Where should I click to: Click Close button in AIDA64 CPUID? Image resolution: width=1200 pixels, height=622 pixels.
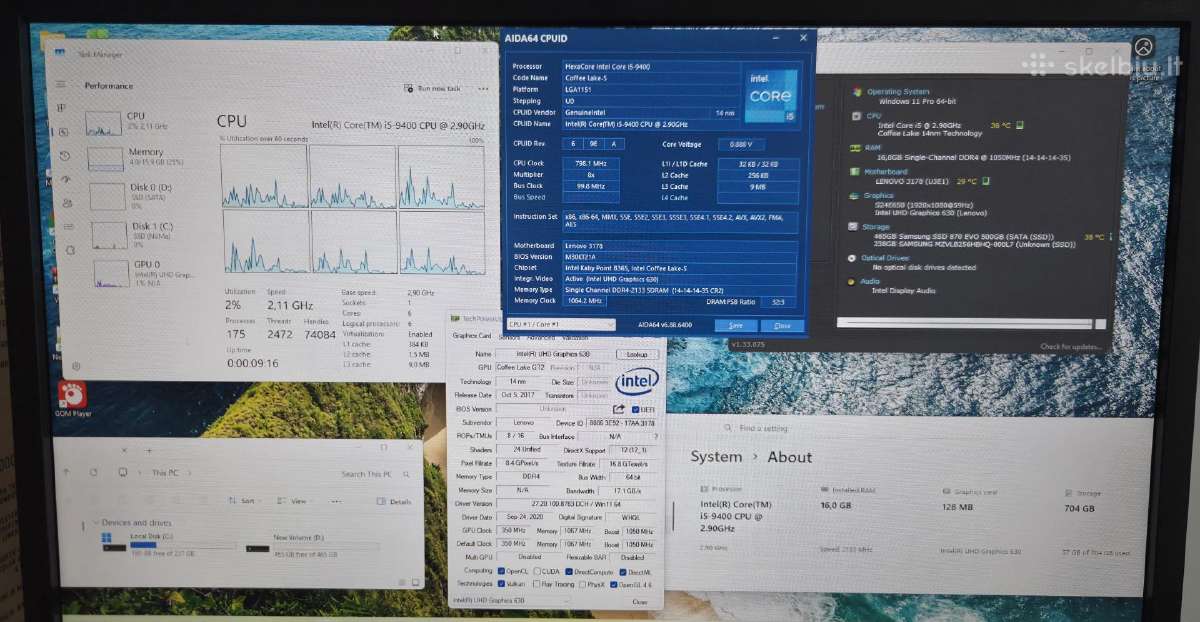[782, 326]
